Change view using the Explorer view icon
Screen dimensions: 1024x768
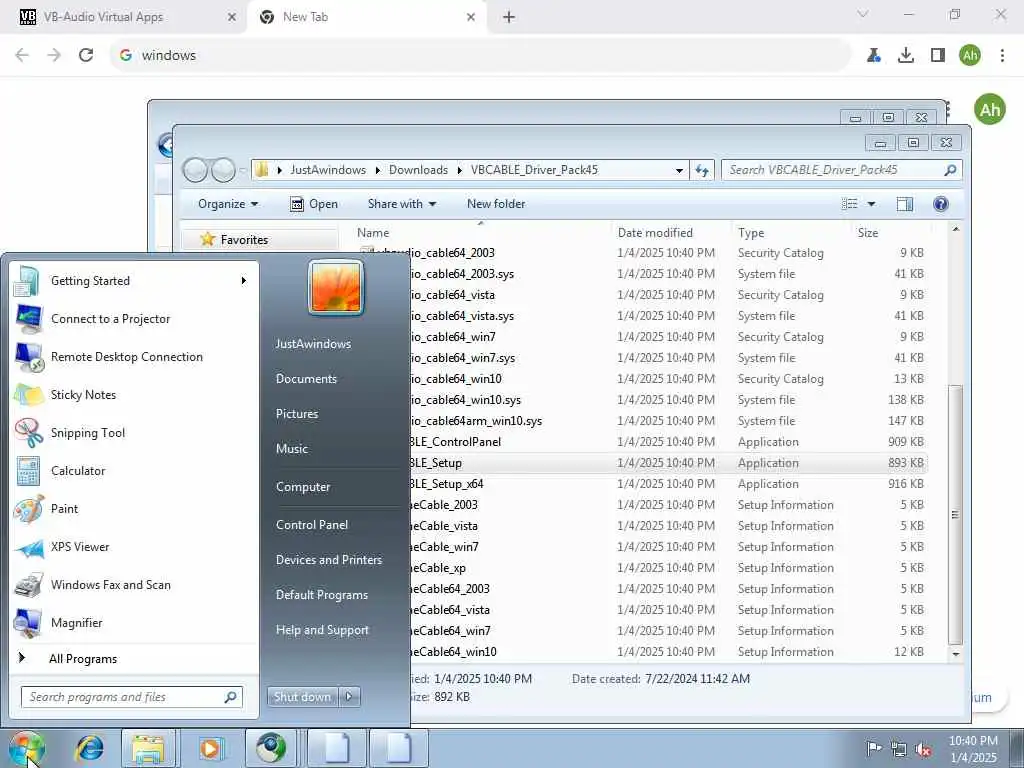[850, 204]
